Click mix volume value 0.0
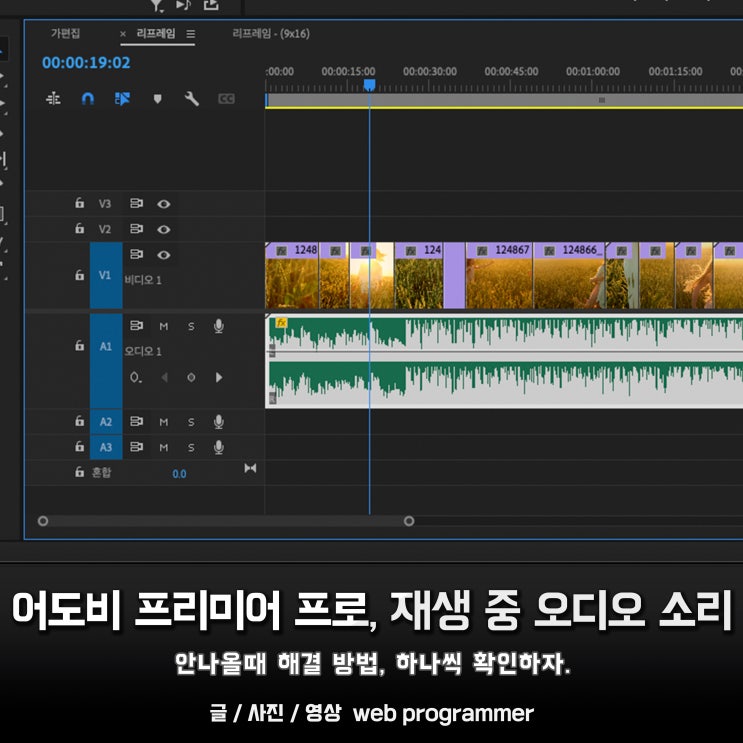 tap(179, 474)
